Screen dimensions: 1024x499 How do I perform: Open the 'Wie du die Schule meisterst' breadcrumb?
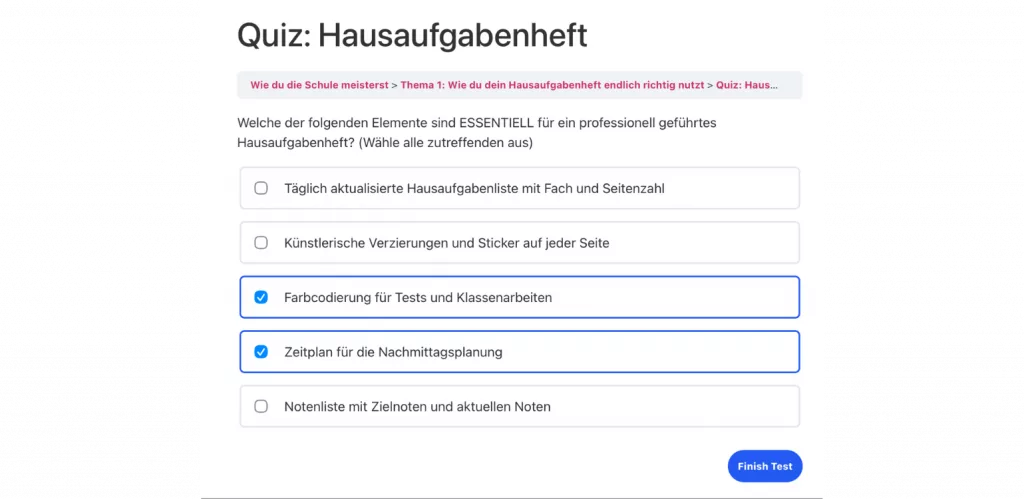pyautogui.click(x=318, y=85)
